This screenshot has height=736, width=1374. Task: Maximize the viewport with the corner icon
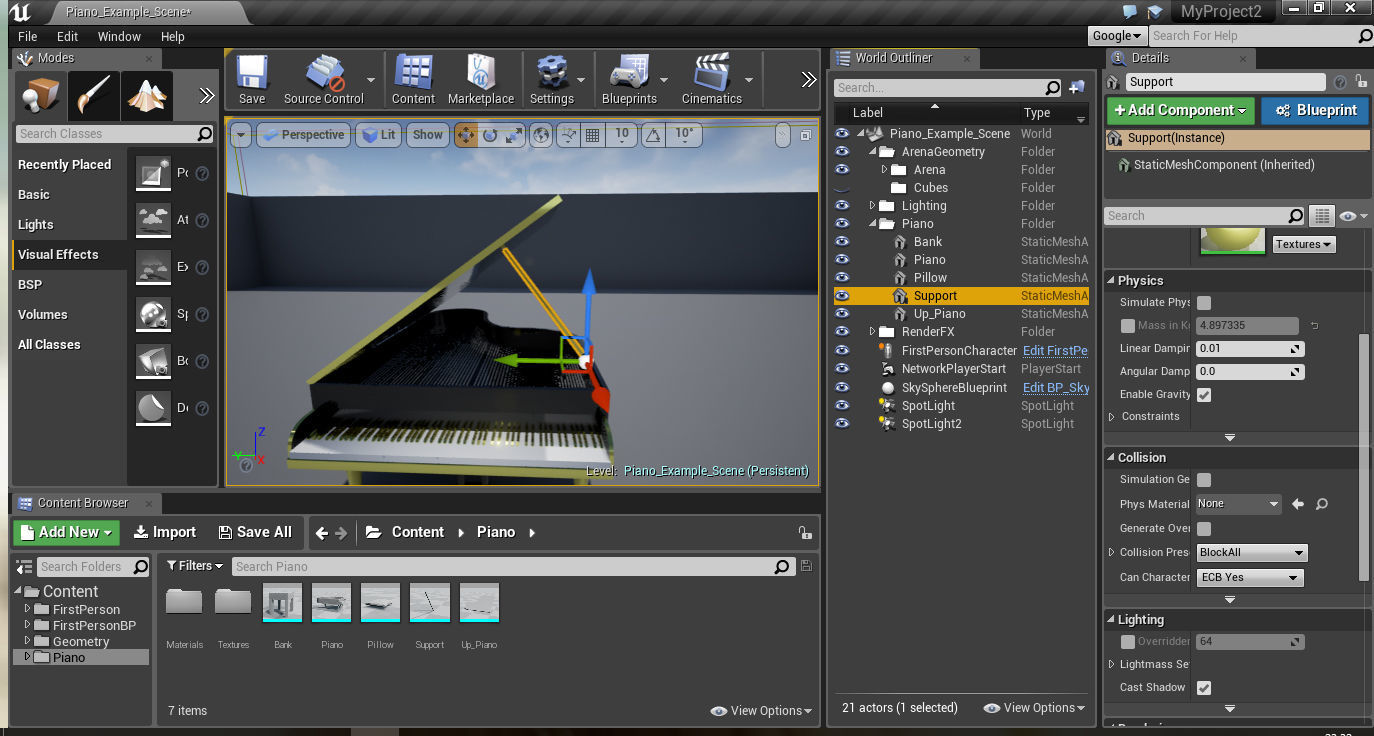[x=807, y=135]
